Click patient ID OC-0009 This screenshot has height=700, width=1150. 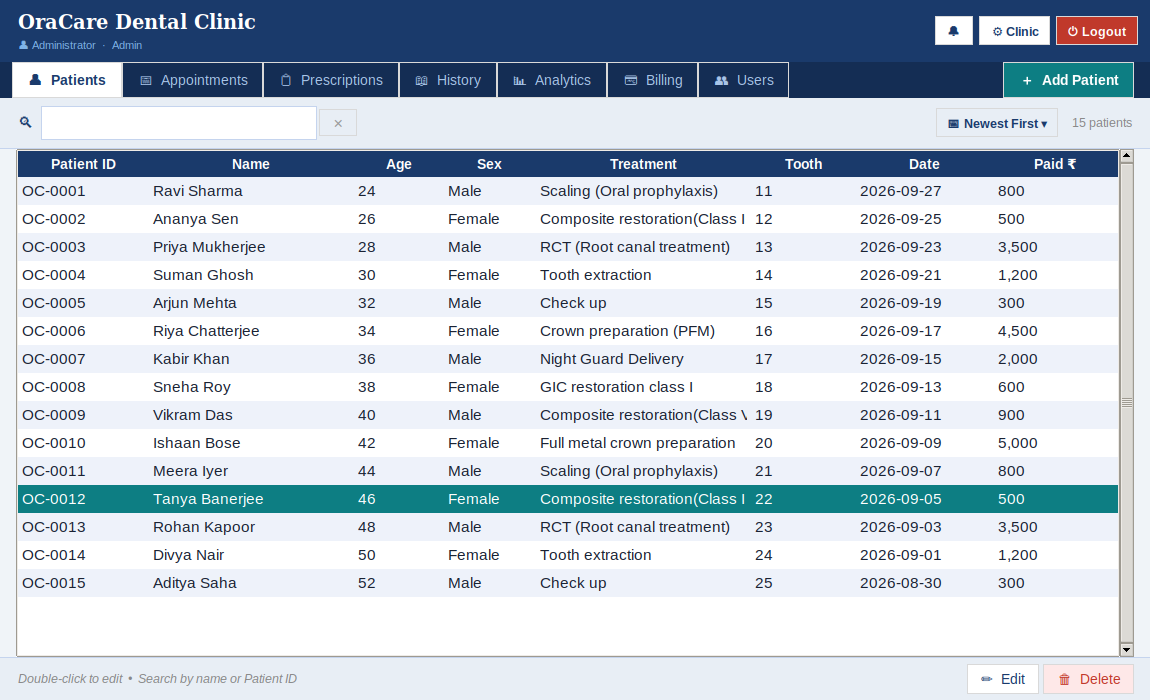[x=54, y=415]
